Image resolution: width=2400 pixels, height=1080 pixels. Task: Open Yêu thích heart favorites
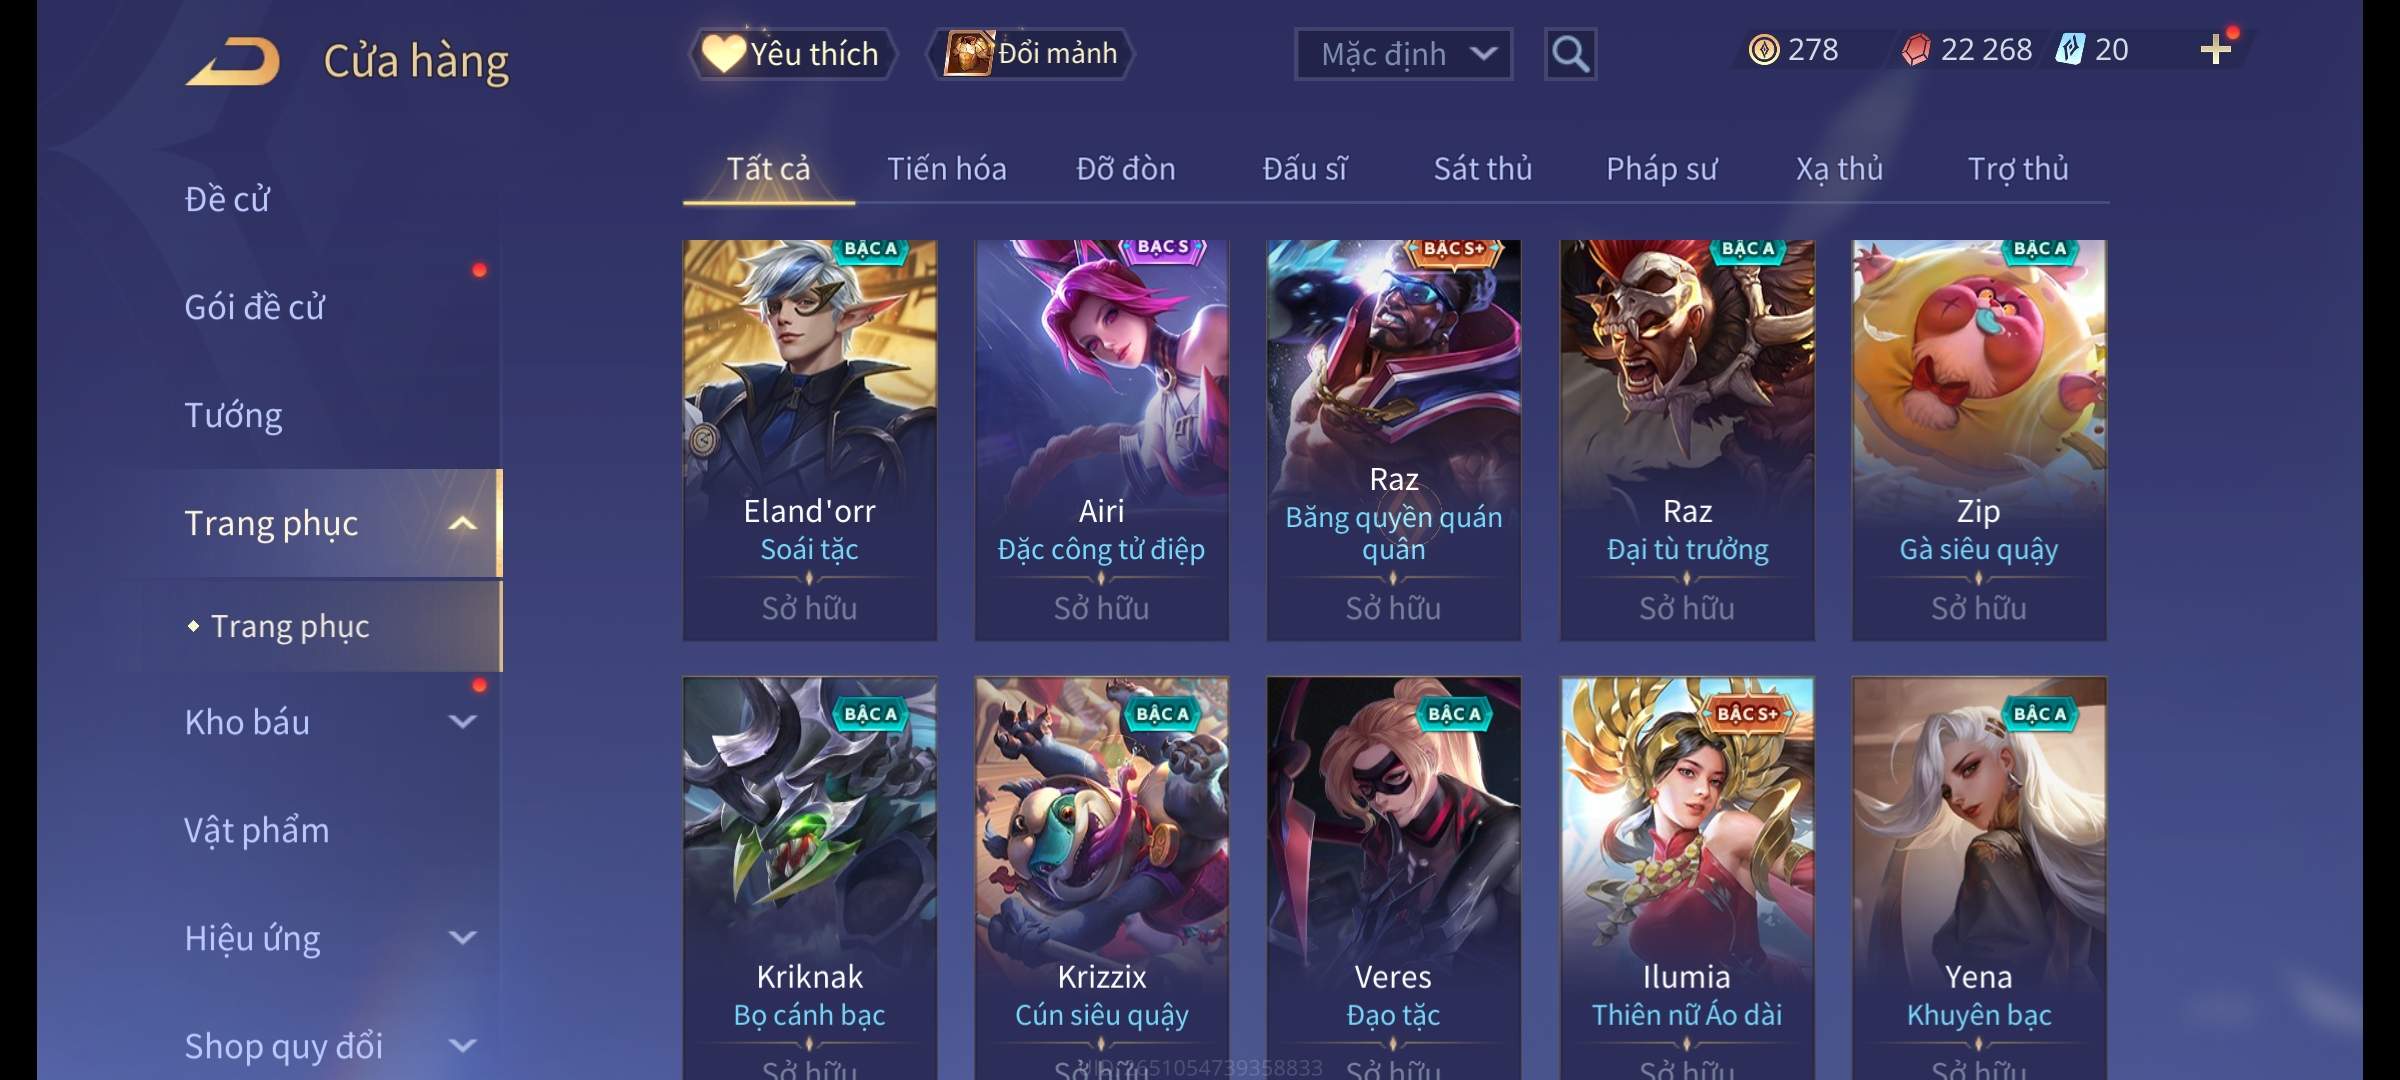point(792,54)
